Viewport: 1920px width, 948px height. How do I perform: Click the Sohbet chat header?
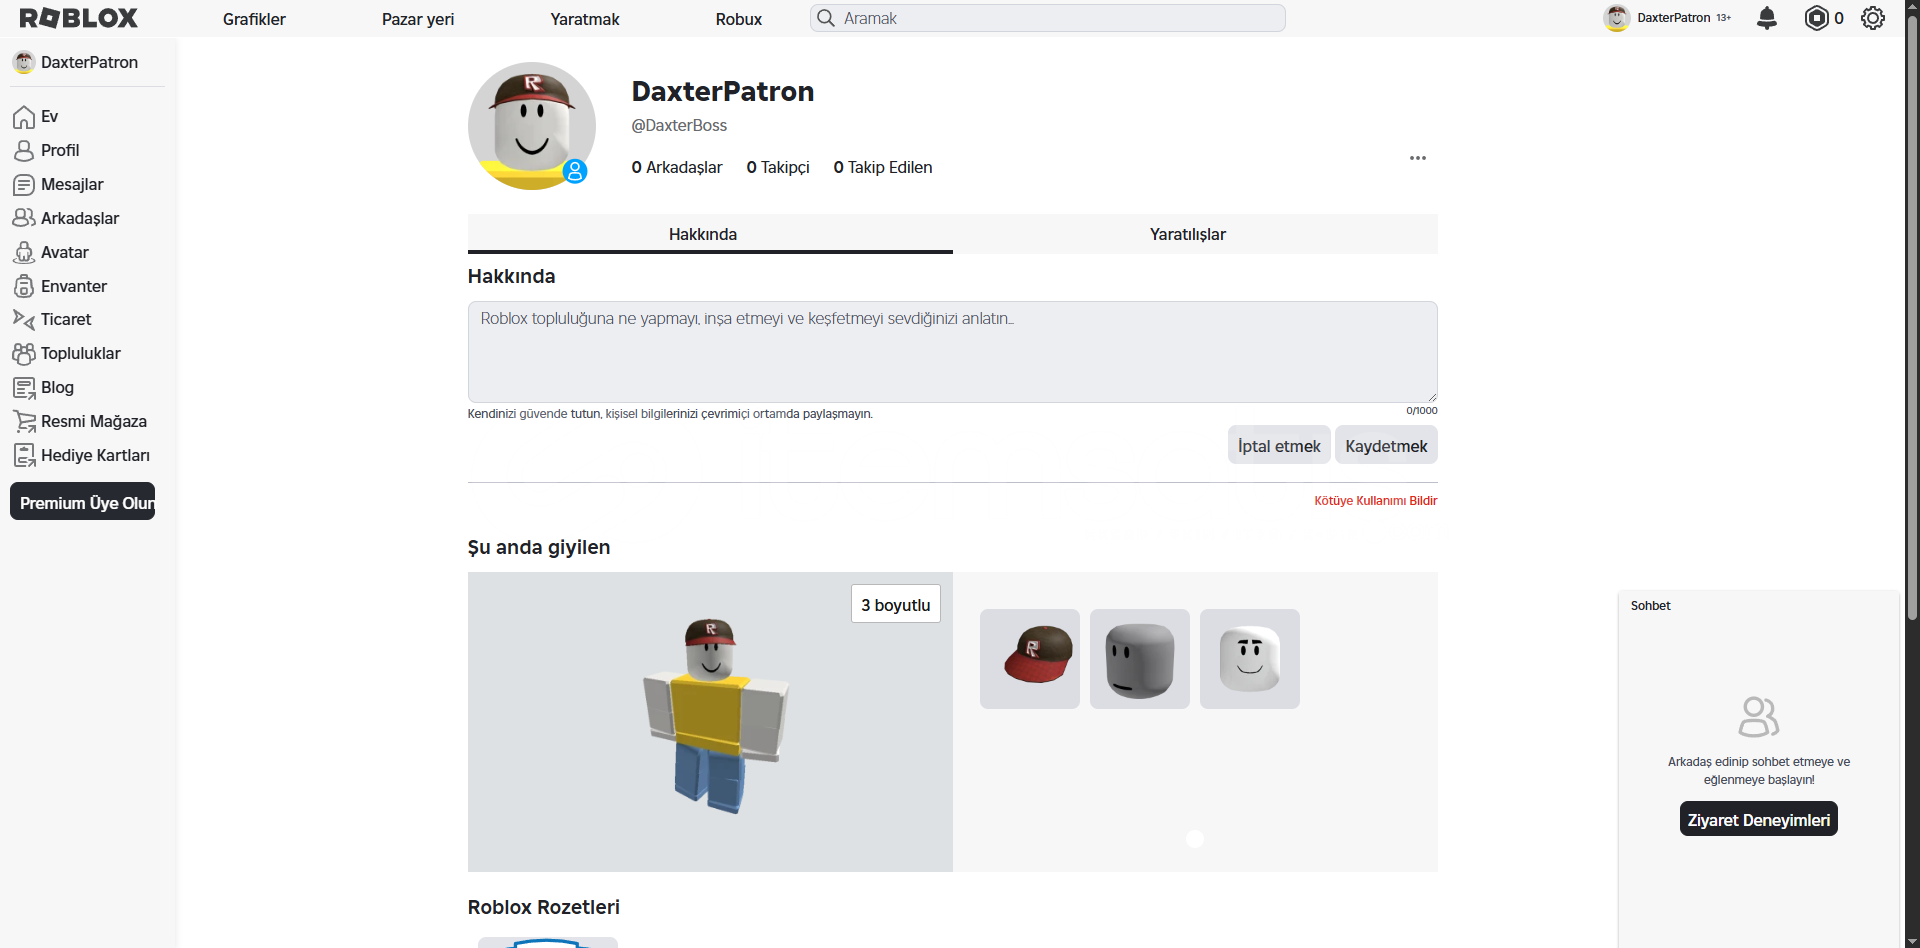pyautogui.click(x=1758, y=606)
